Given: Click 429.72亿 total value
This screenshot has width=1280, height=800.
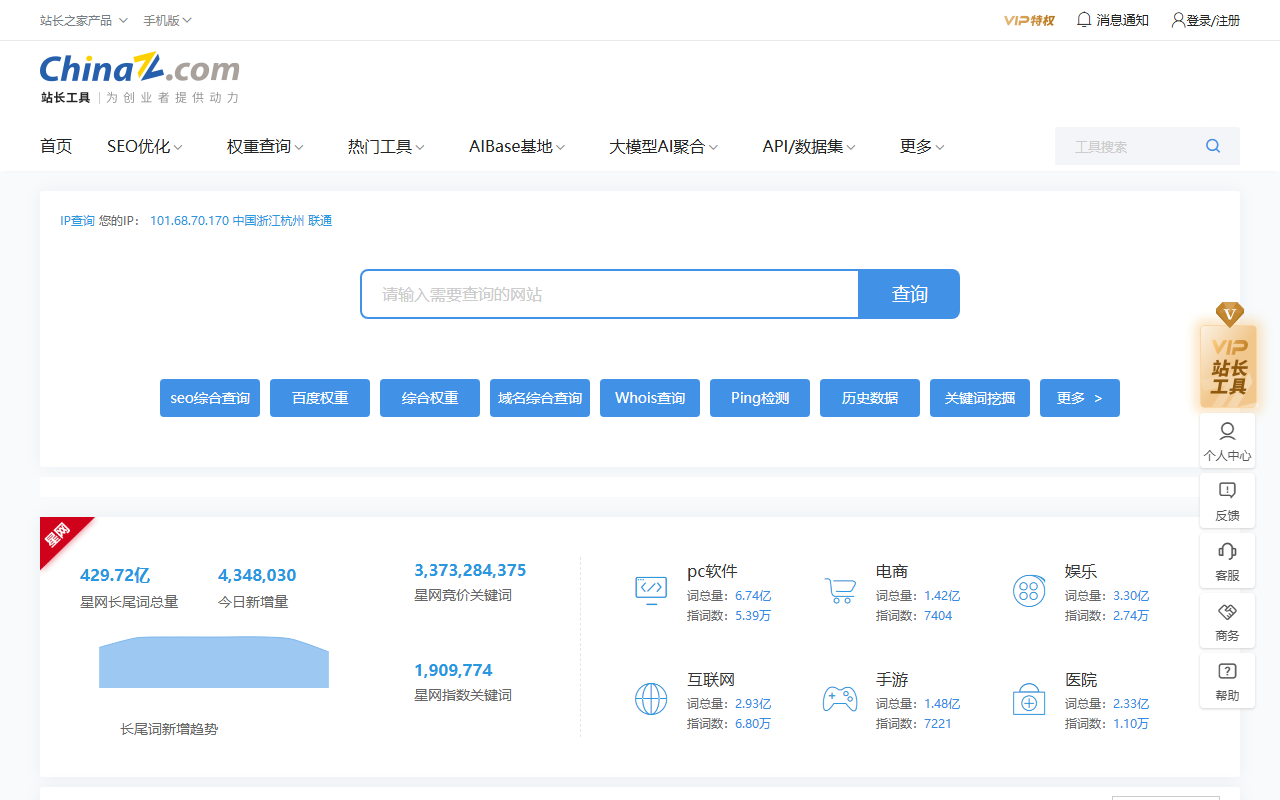Looking at the screenshot, I should point(115,575).
